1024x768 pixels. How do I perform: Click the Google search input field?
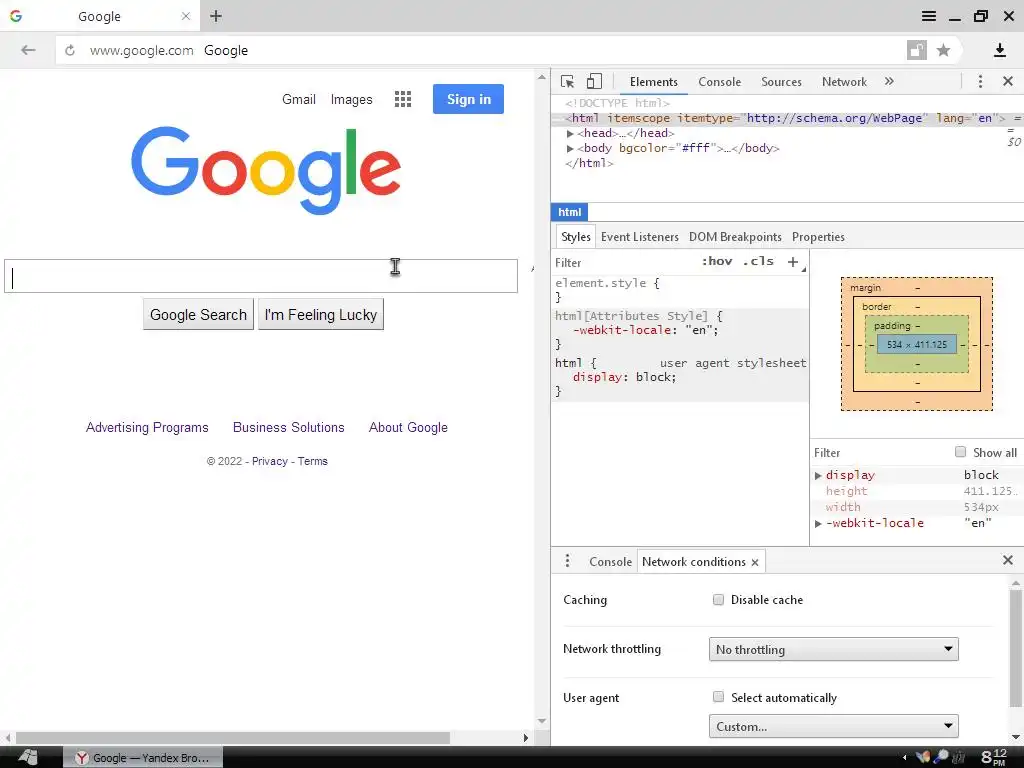[261, 276]
